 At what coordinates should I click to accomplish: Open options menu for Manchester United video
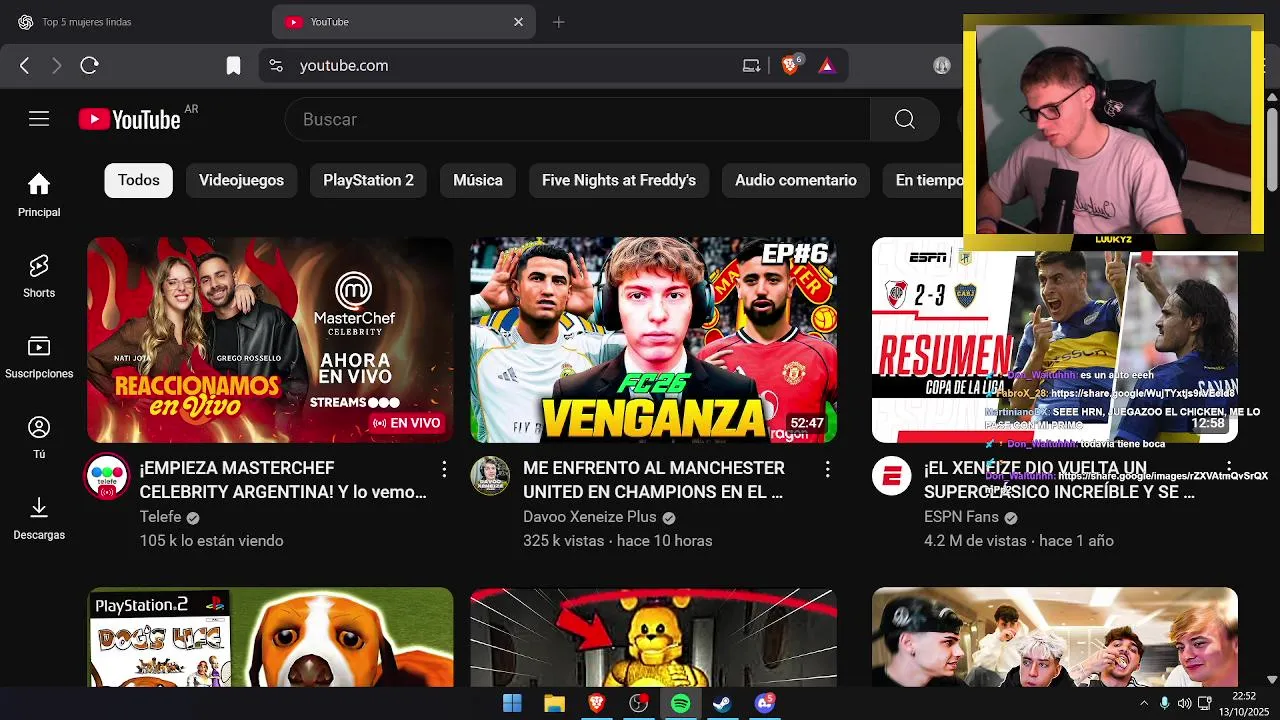coord(827,468)
